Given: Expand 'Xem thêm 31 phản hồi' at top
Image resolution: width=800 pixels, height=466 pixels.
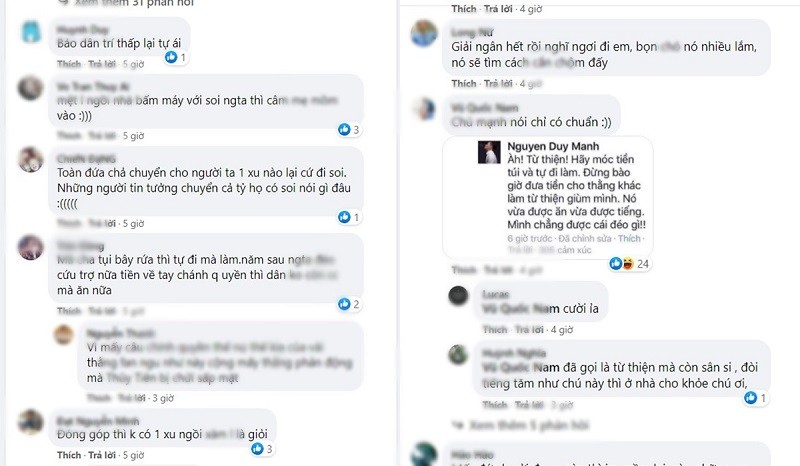Looking at the screenshot, I should click(x=126, y=3).
